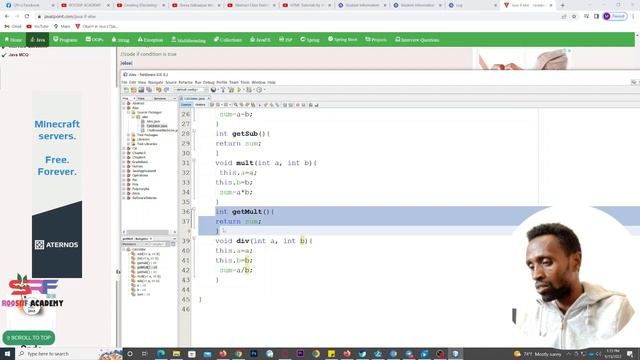Screen dimensions: 640x360
Task: Launch Microsoft Edge from the taskbar
Action: point(161,354)
